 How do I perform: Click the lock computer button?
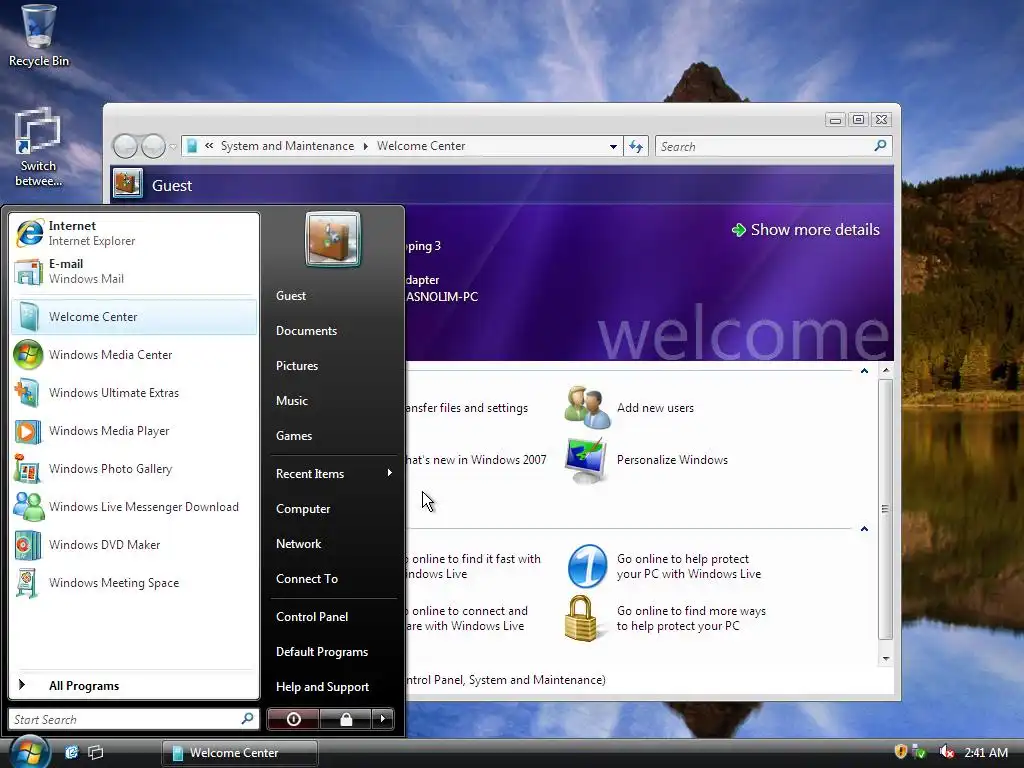click(345, 719)
